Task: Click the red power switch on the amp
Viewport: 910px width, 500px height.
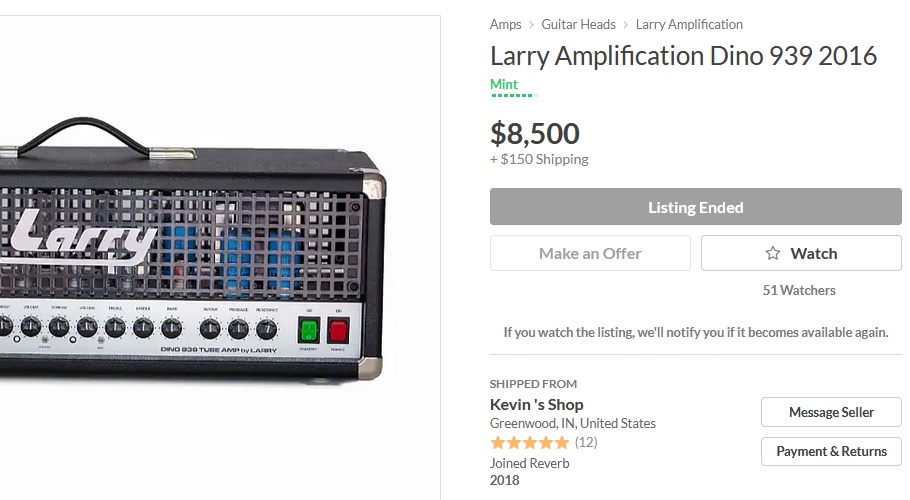Action: (337, 330)
